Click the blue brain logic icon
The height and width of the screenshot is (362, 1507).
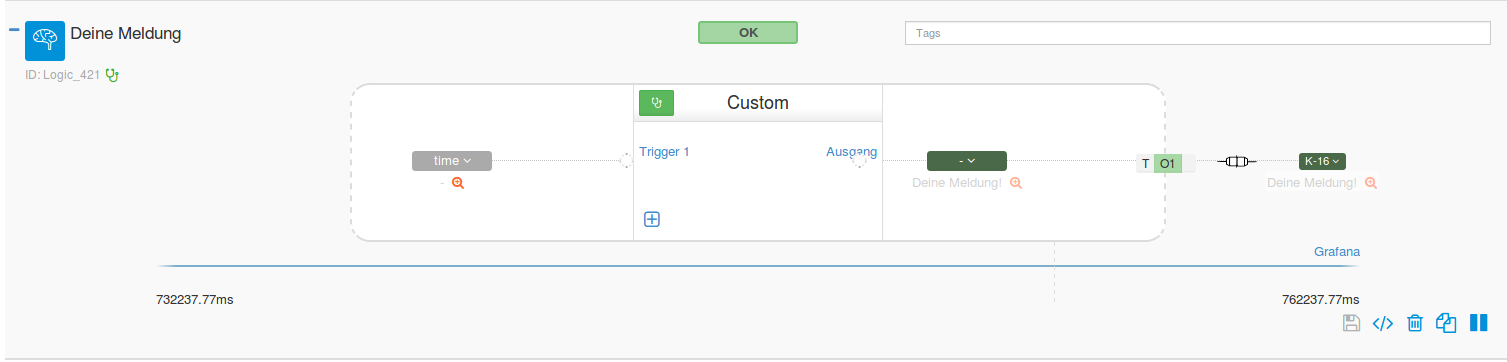point(44,40)
